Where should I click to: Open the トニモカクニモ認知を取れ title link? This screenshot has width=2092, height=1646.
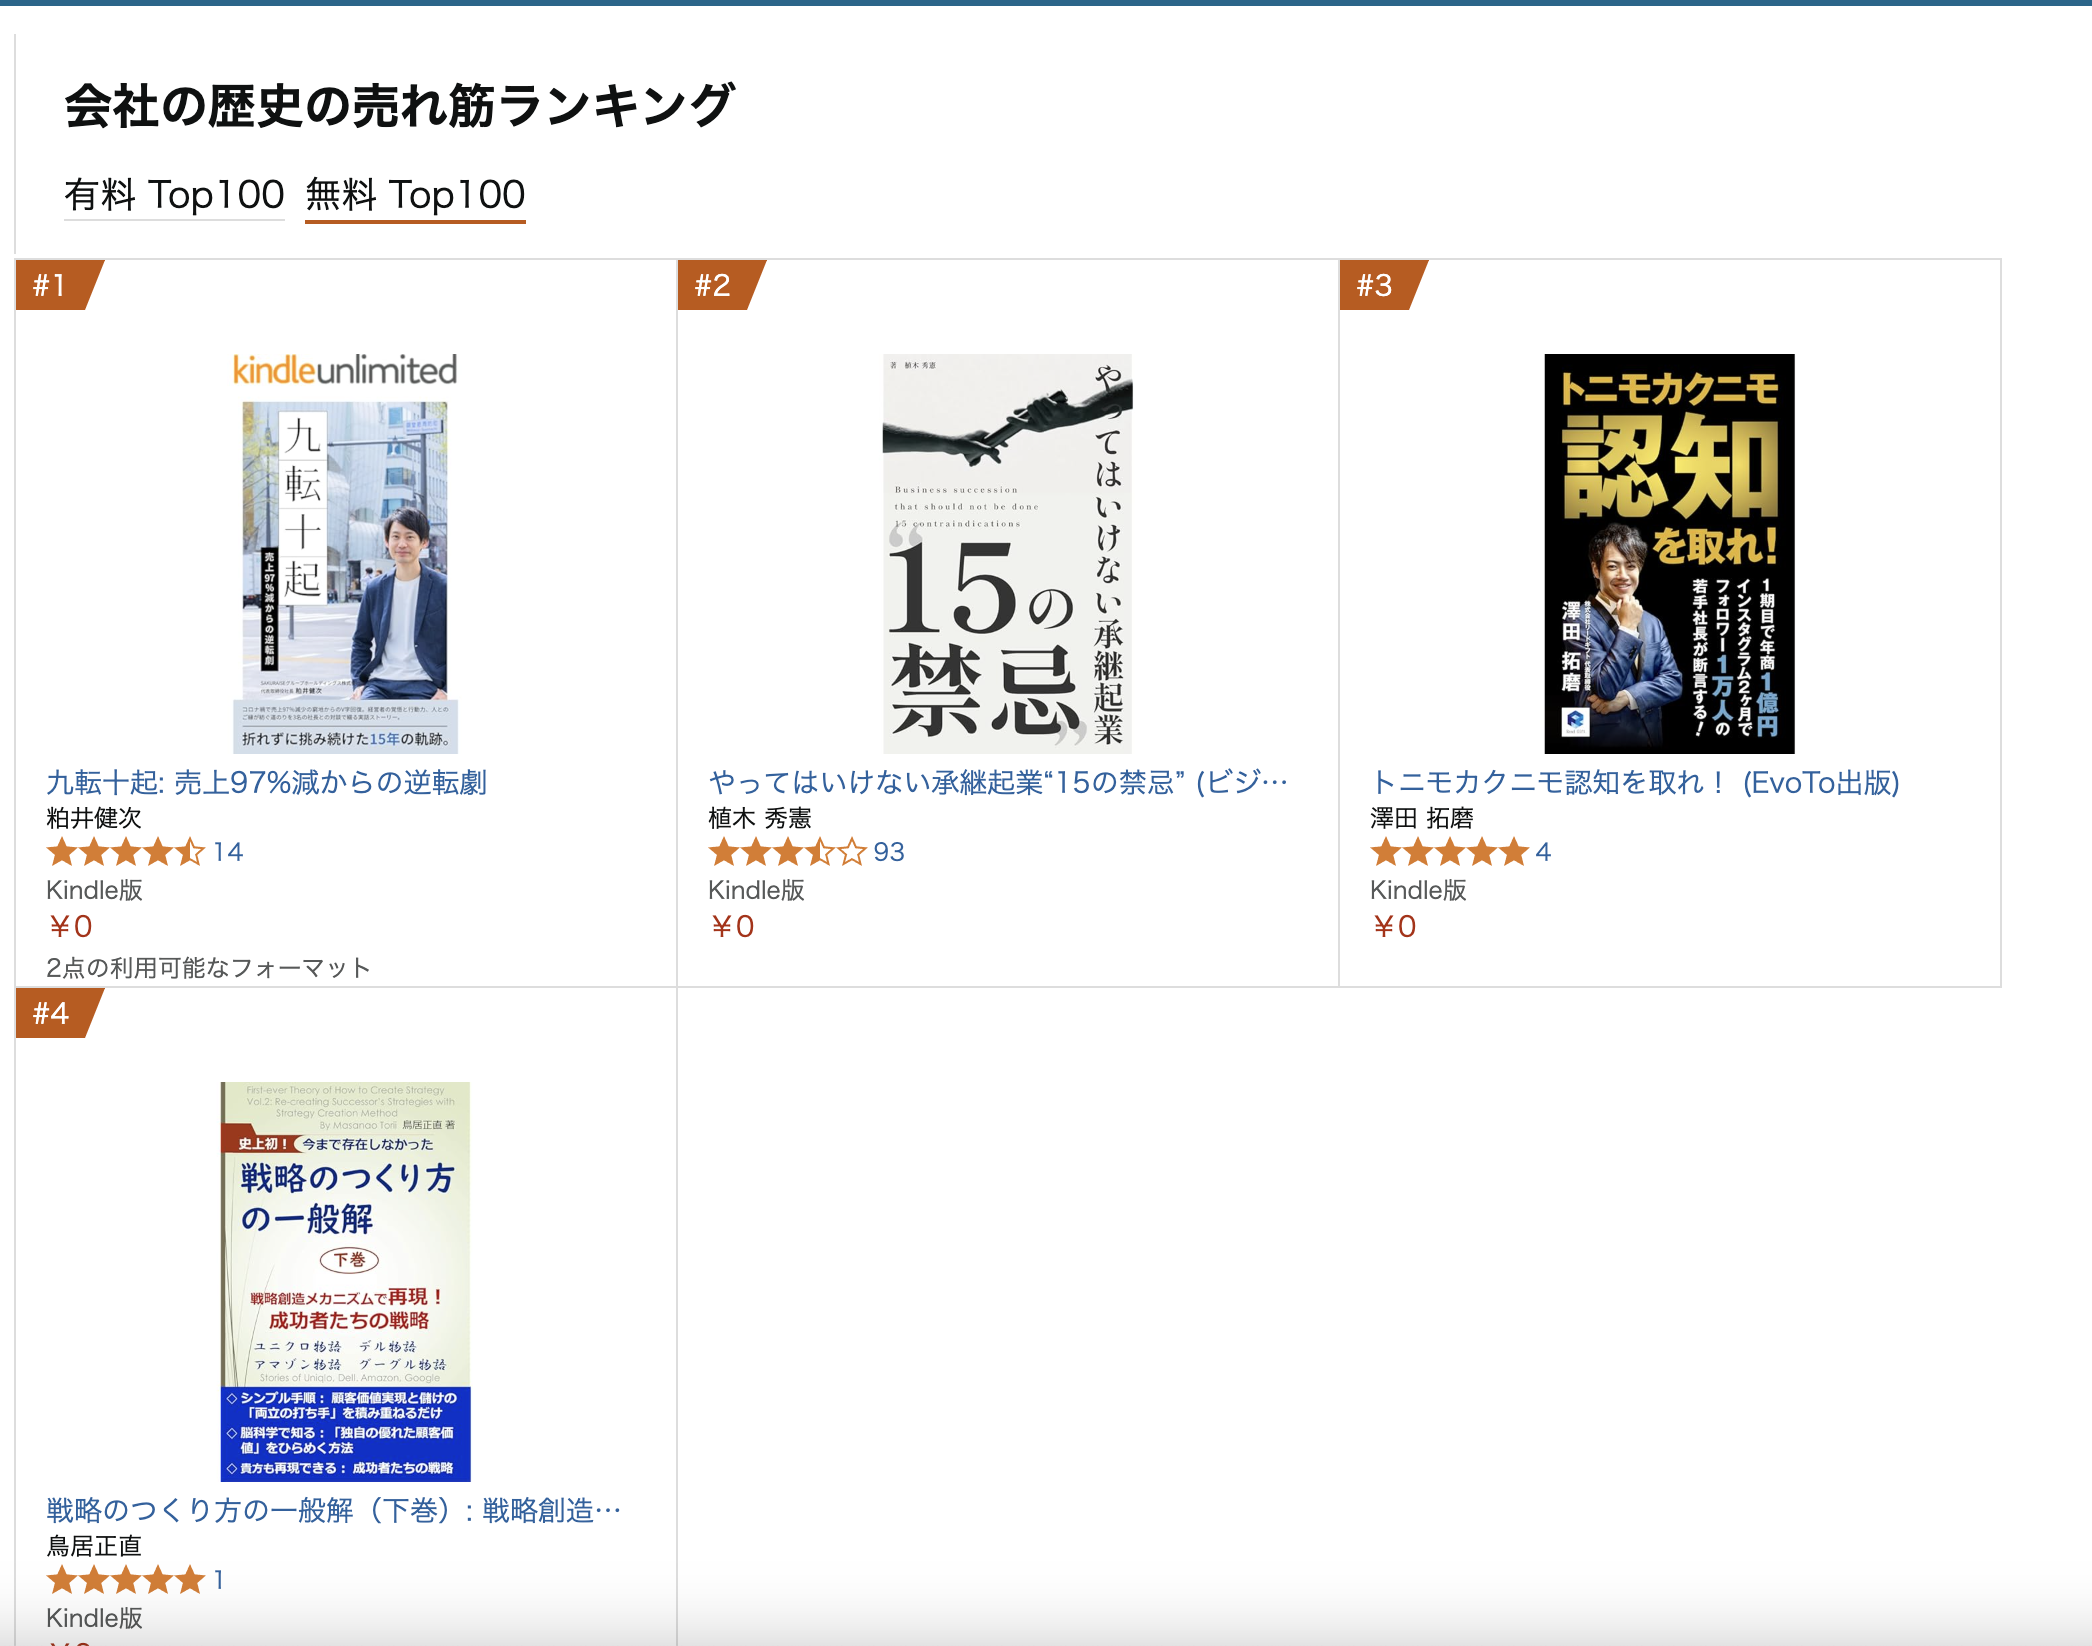point(1634,782)
